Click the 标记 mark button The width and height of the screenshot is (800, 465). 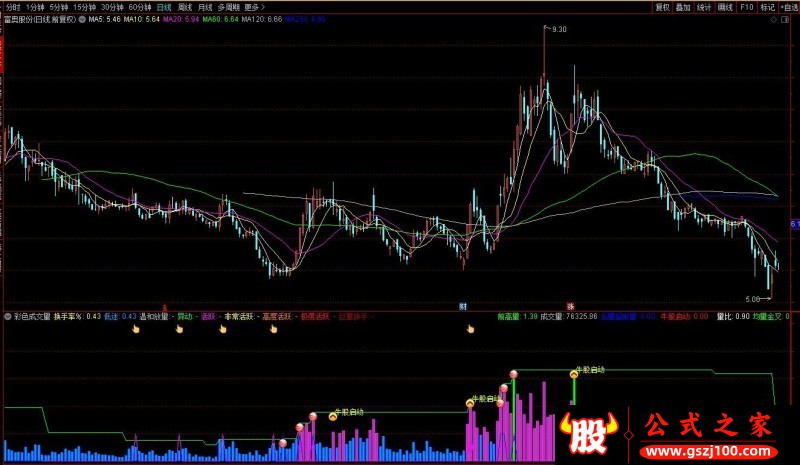pos(767,7)
